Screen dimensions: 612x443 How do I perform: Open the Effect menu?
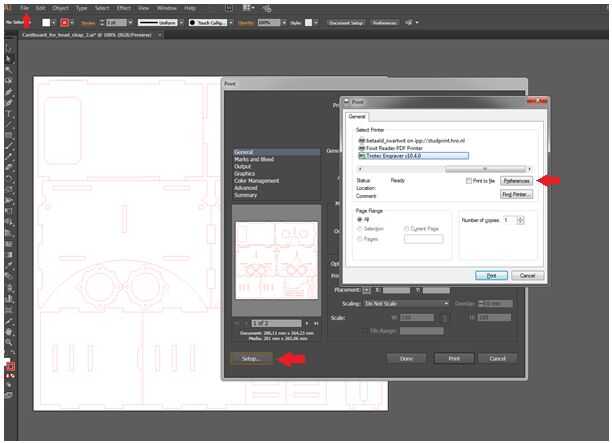pyautogui.click(x=124, y=8)
